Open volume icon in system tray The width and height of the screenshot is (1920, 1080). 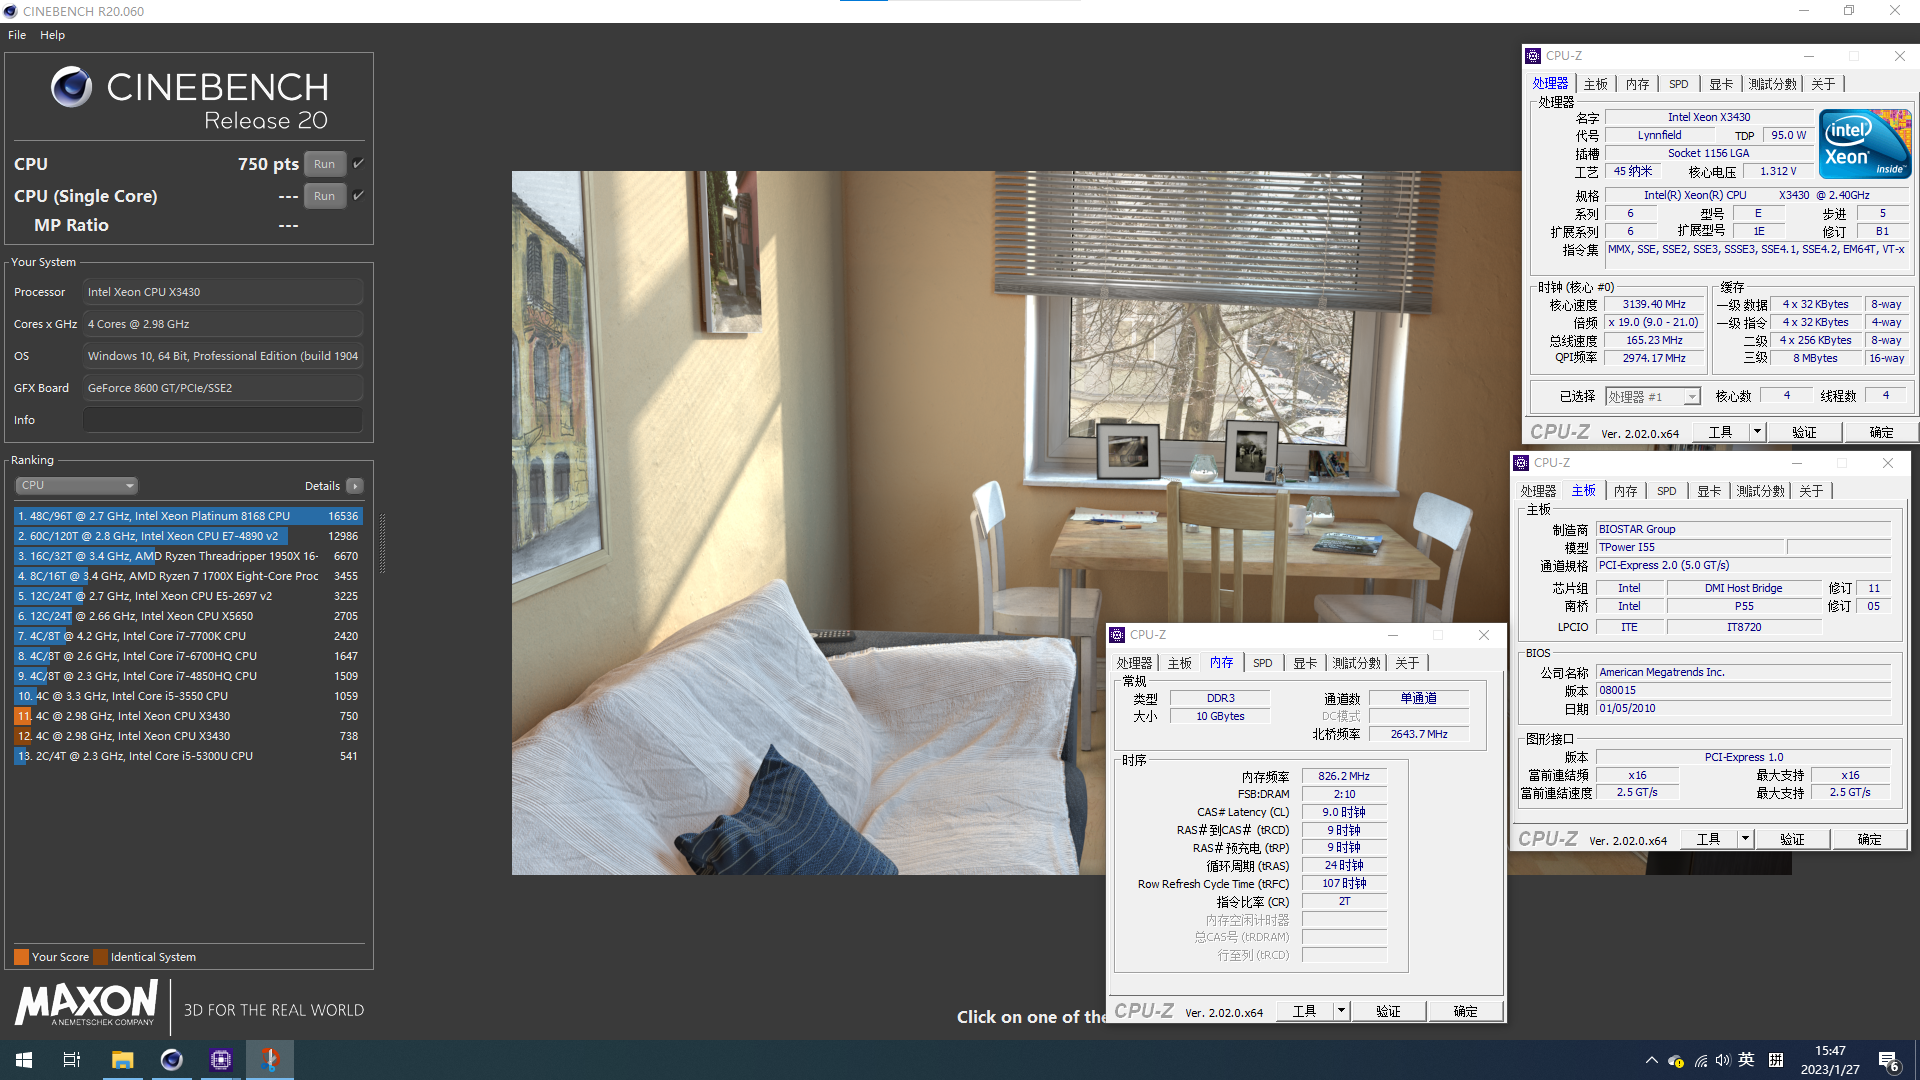point(1722,1060)
